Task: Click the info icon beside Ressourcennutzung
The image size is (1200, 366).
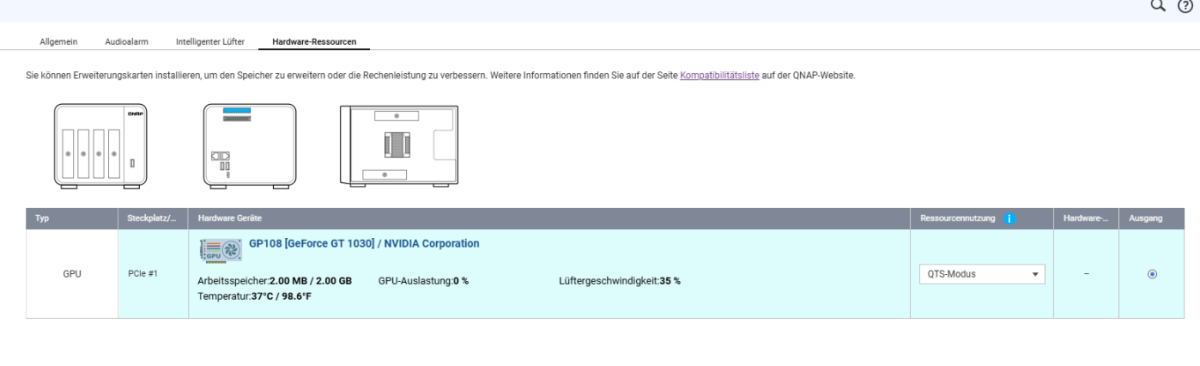Action: pyautogui.click(x=1010, y=218)
